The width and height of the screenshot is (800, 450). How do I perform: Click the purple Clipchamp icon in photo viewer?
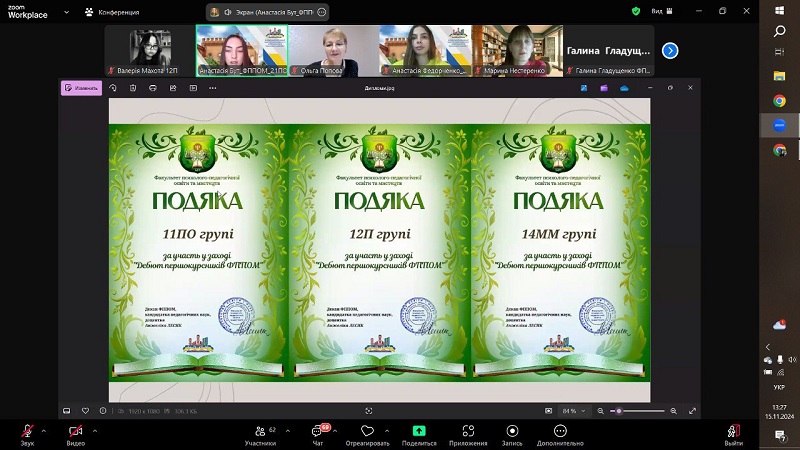(x=604, y=88)
